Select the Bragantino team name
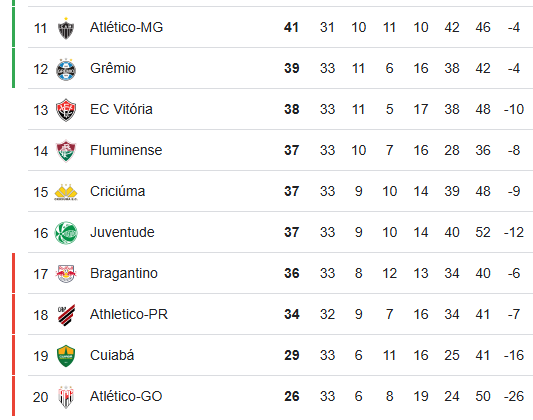Screen dimensions: 533x420 tap(124, 273)
